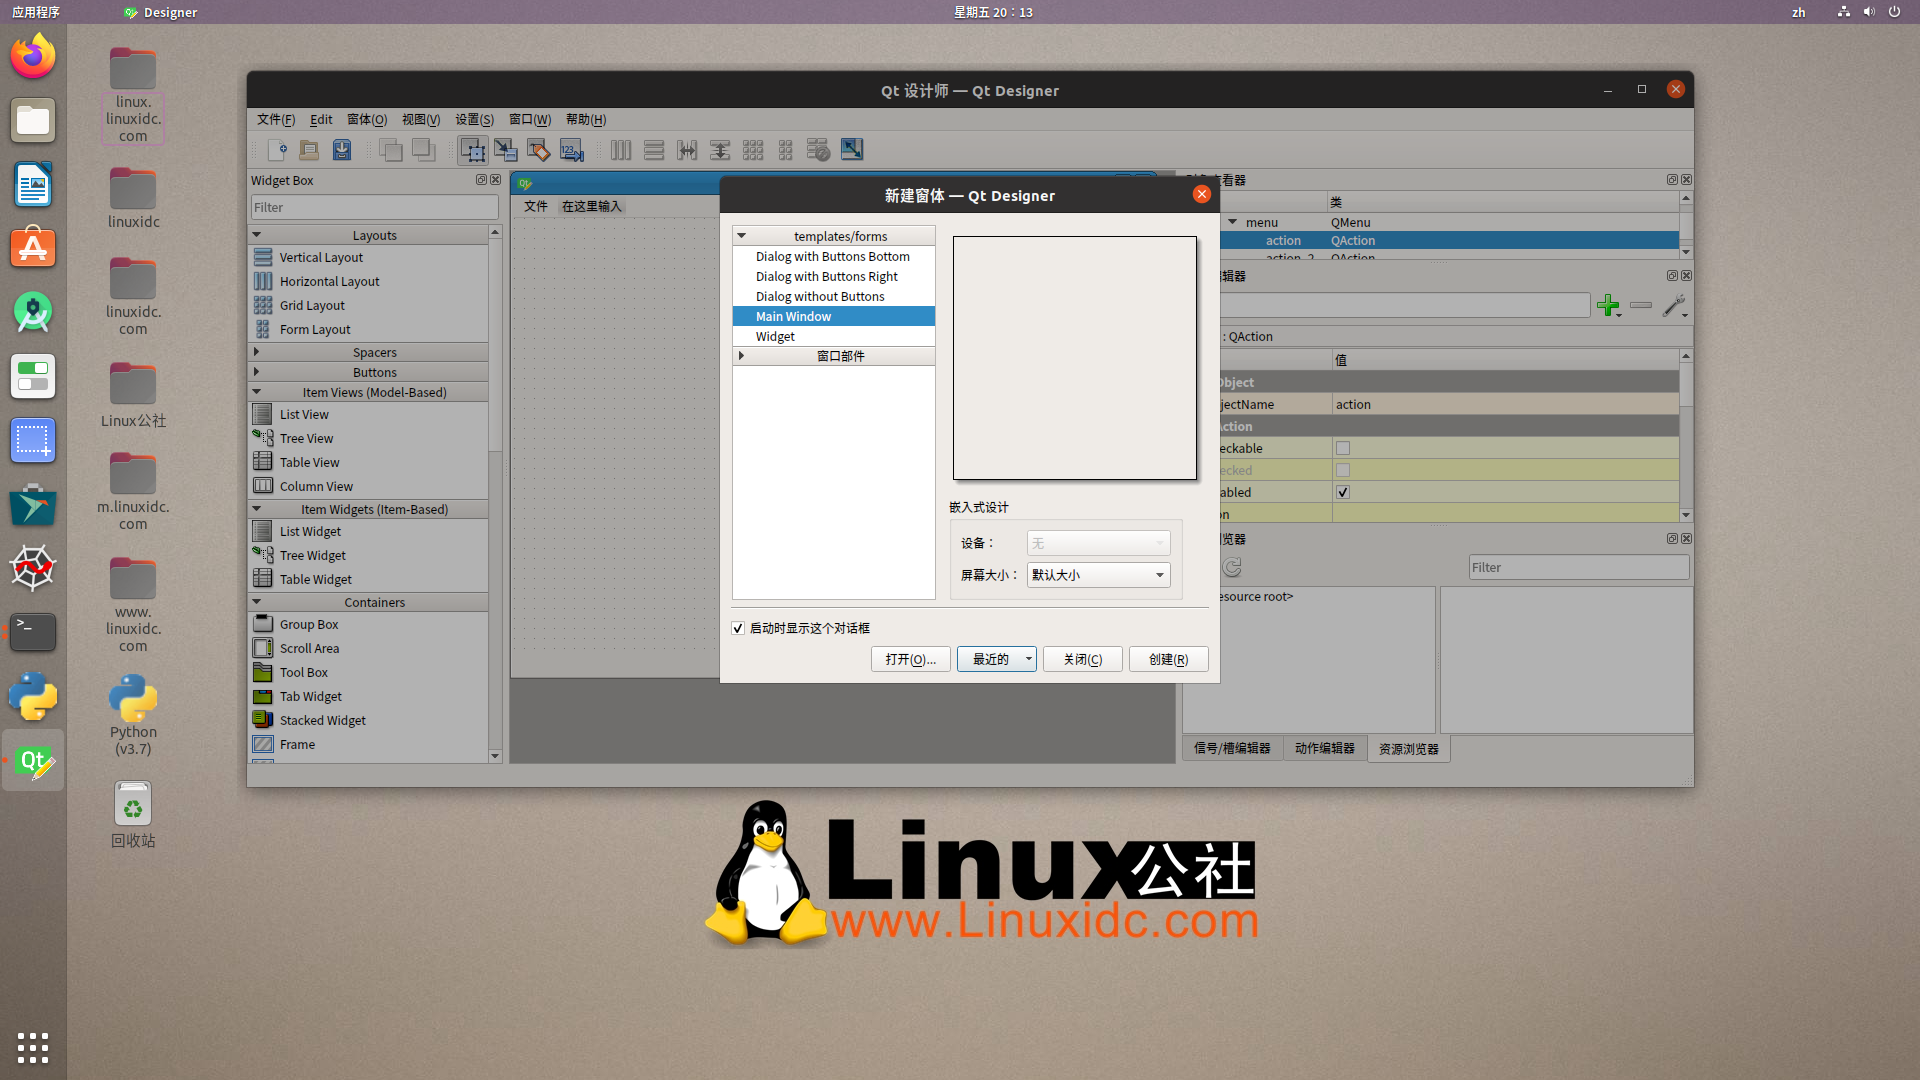Click the Send to Back toolbar icon

pos(391,150)
